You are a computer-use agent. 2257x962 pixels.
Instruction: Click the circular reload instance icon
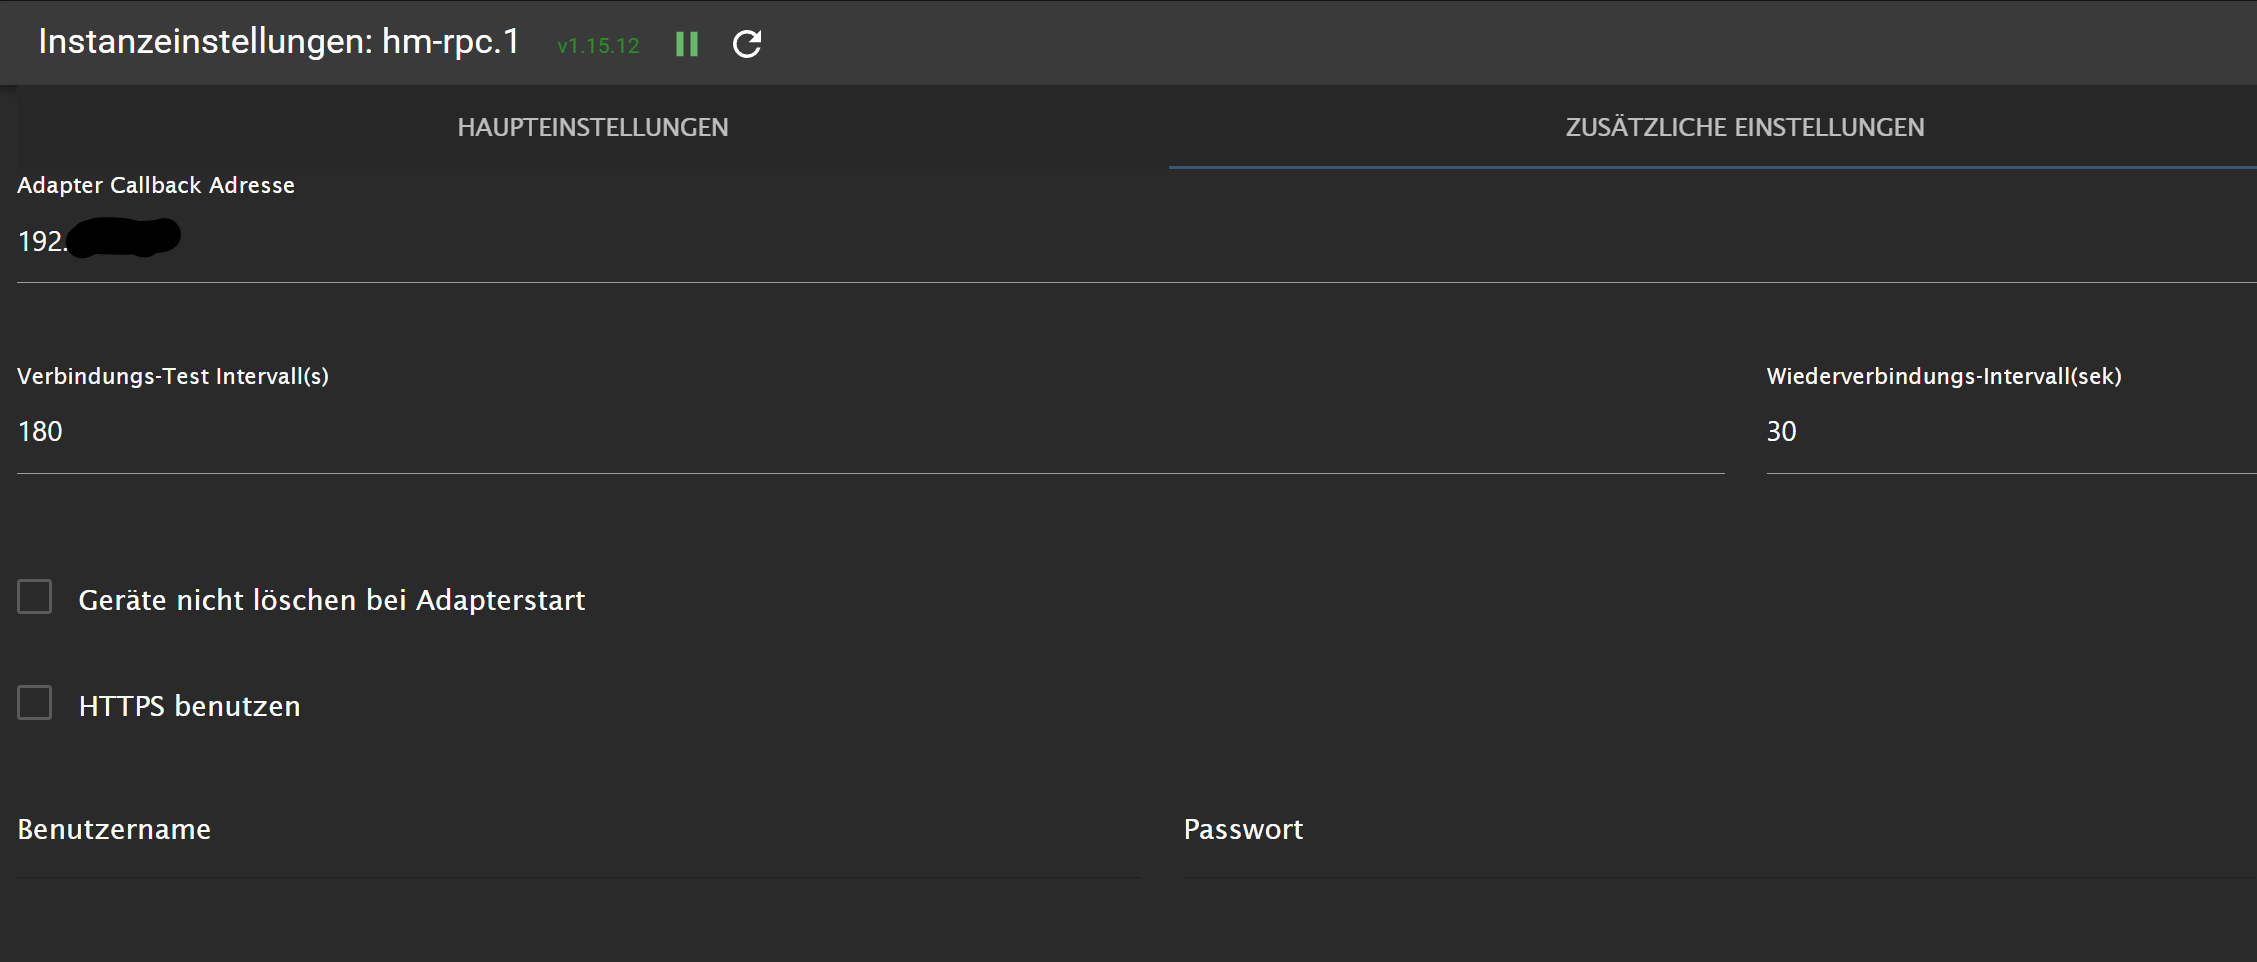[747, 44]
